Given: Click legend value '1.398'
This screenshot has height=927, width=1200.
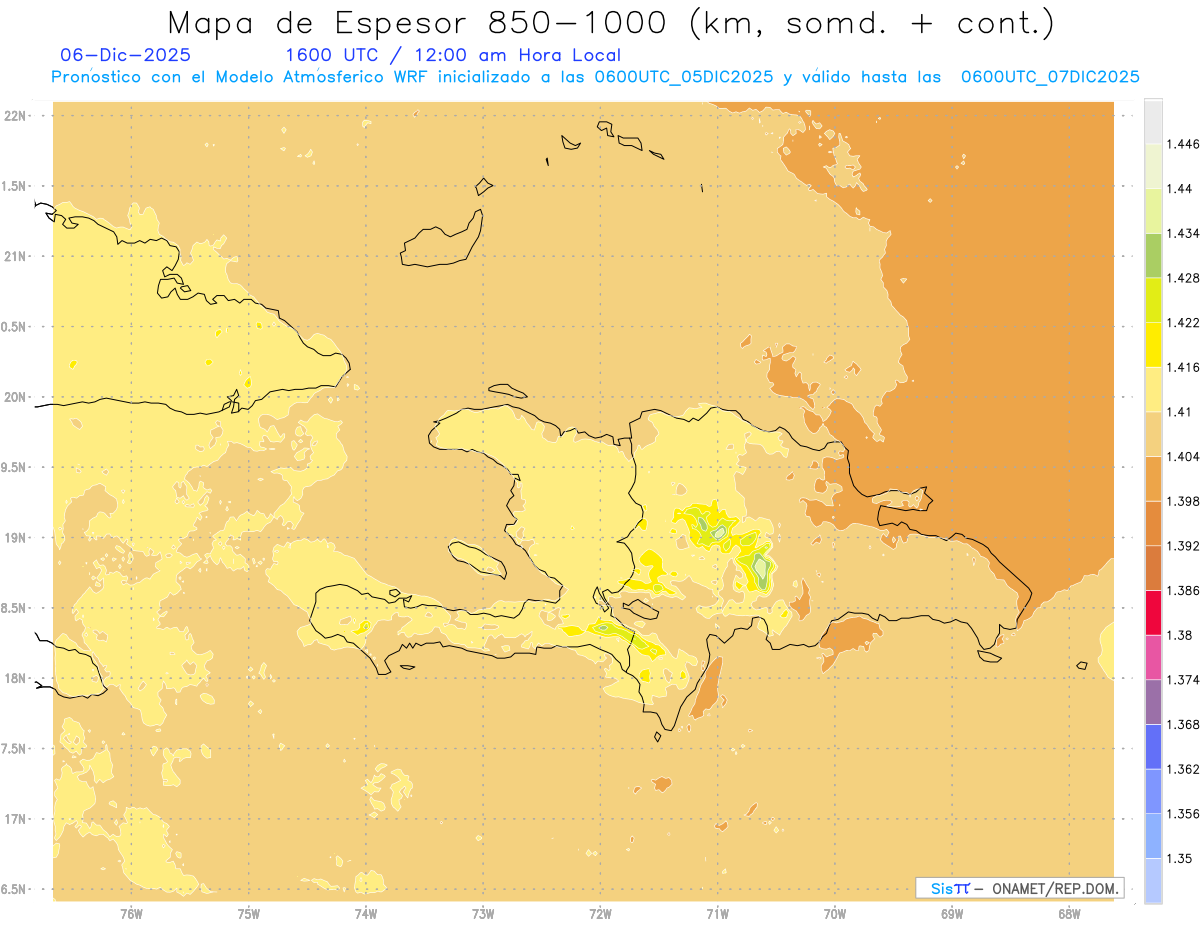Looking at the screenshot, I should 1184,501.
